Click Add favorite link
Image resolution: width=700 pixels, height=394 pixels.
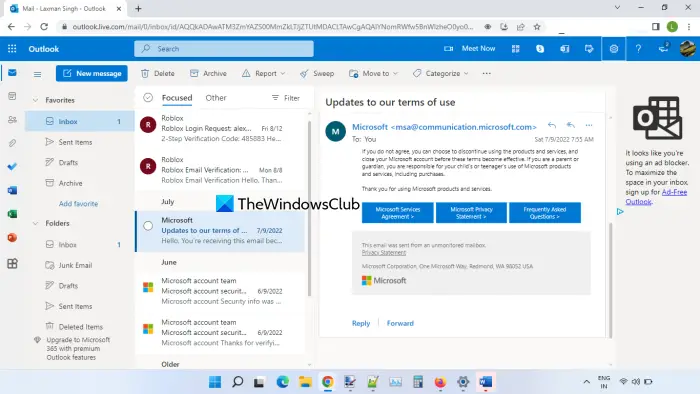click(x=78, y=203)
